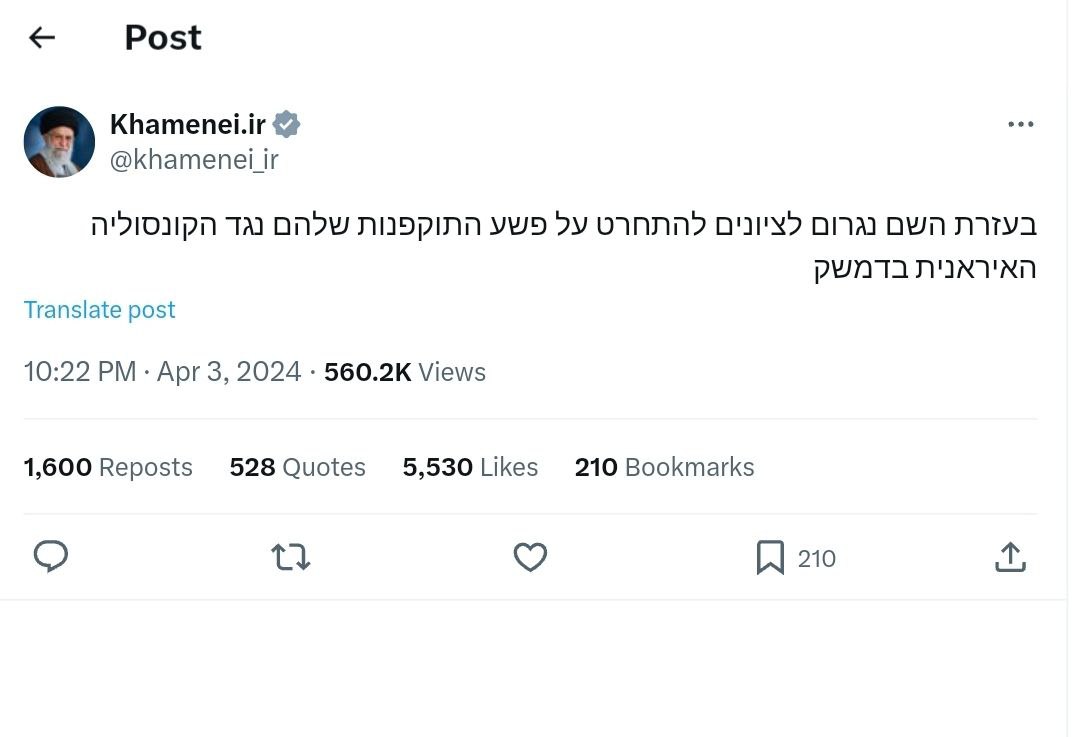Click the back arrow icon
The width and height of the screenshot is (1080, 737).
point(42,38)
